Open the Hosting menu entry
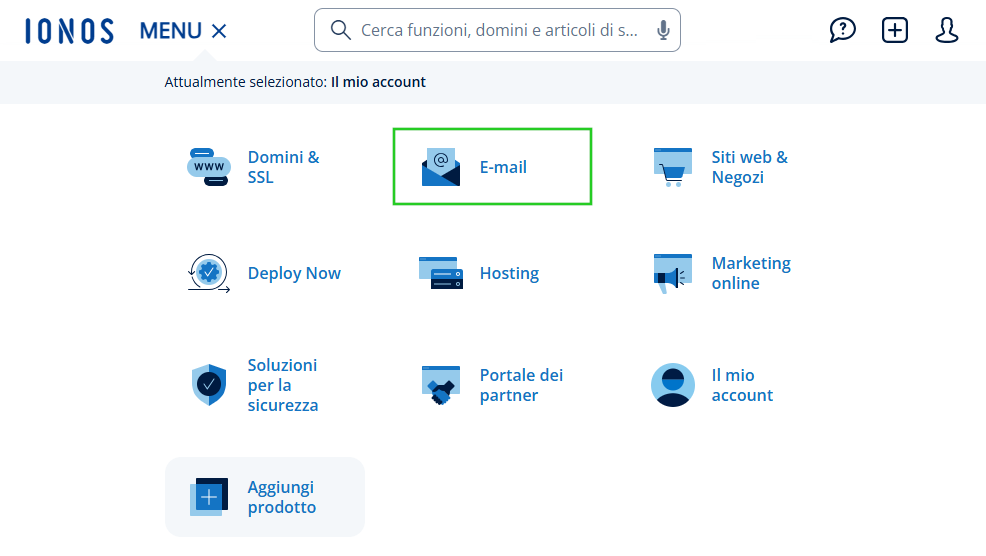986x556 pixels. click(509, 273)
